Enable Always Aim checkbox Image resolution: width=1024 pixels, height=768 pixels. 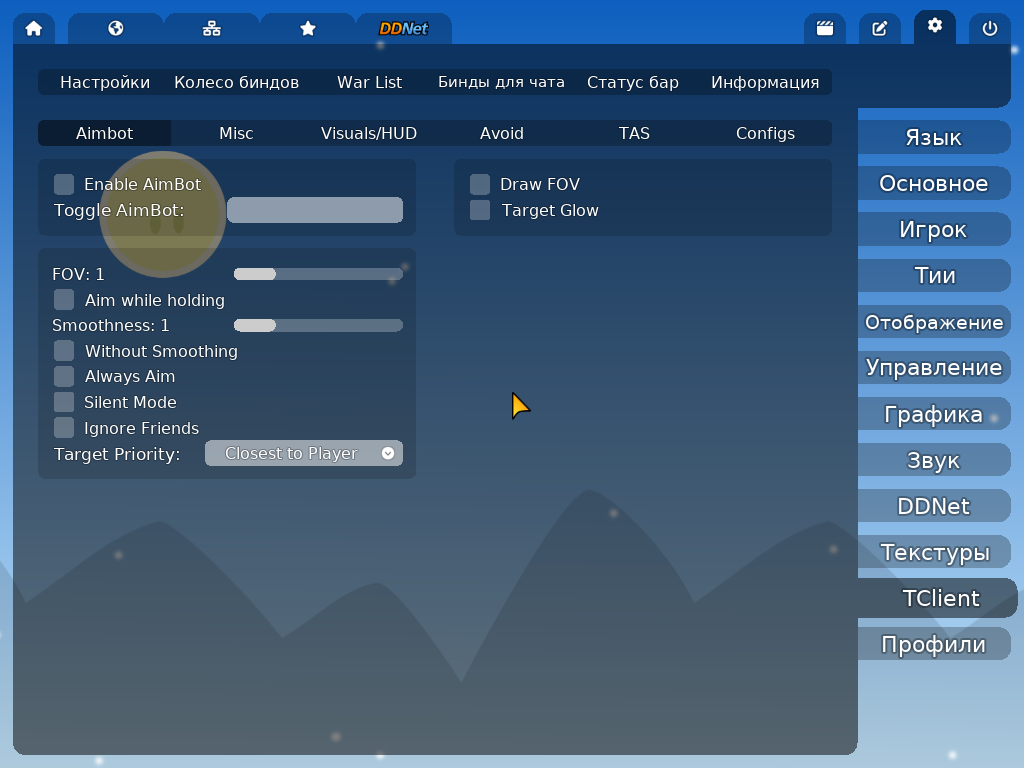pyautogui.click(x=64, y=377)
